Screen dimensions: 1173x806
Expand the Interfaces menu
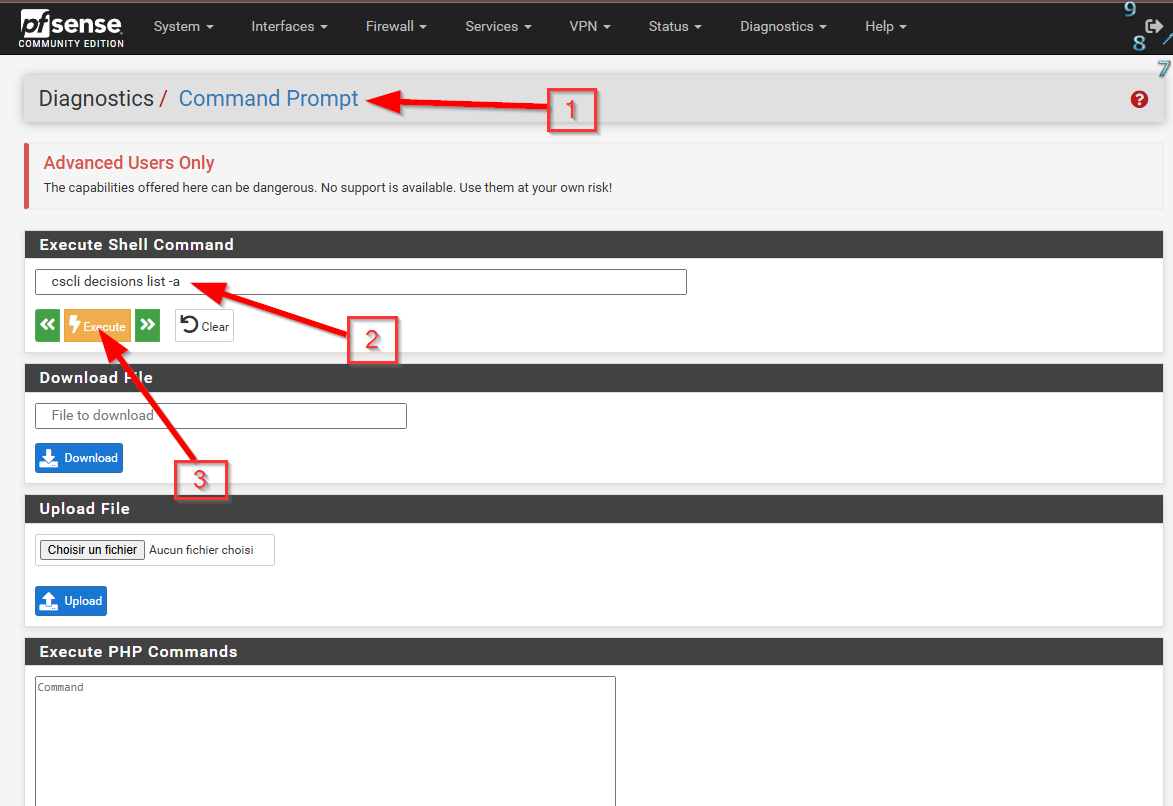(289, 27)
